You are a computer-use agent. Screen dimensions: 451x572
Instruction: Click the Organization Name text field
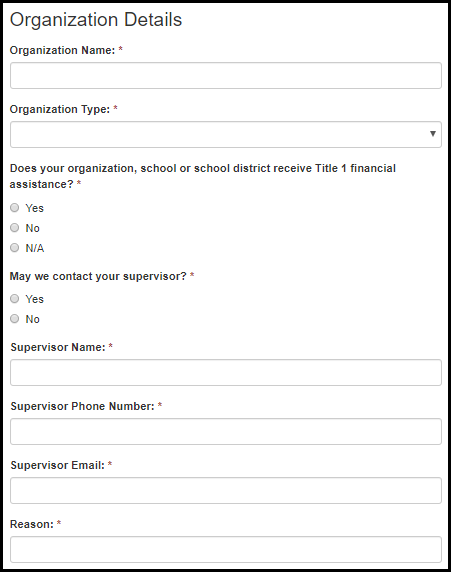coord(226,76)
